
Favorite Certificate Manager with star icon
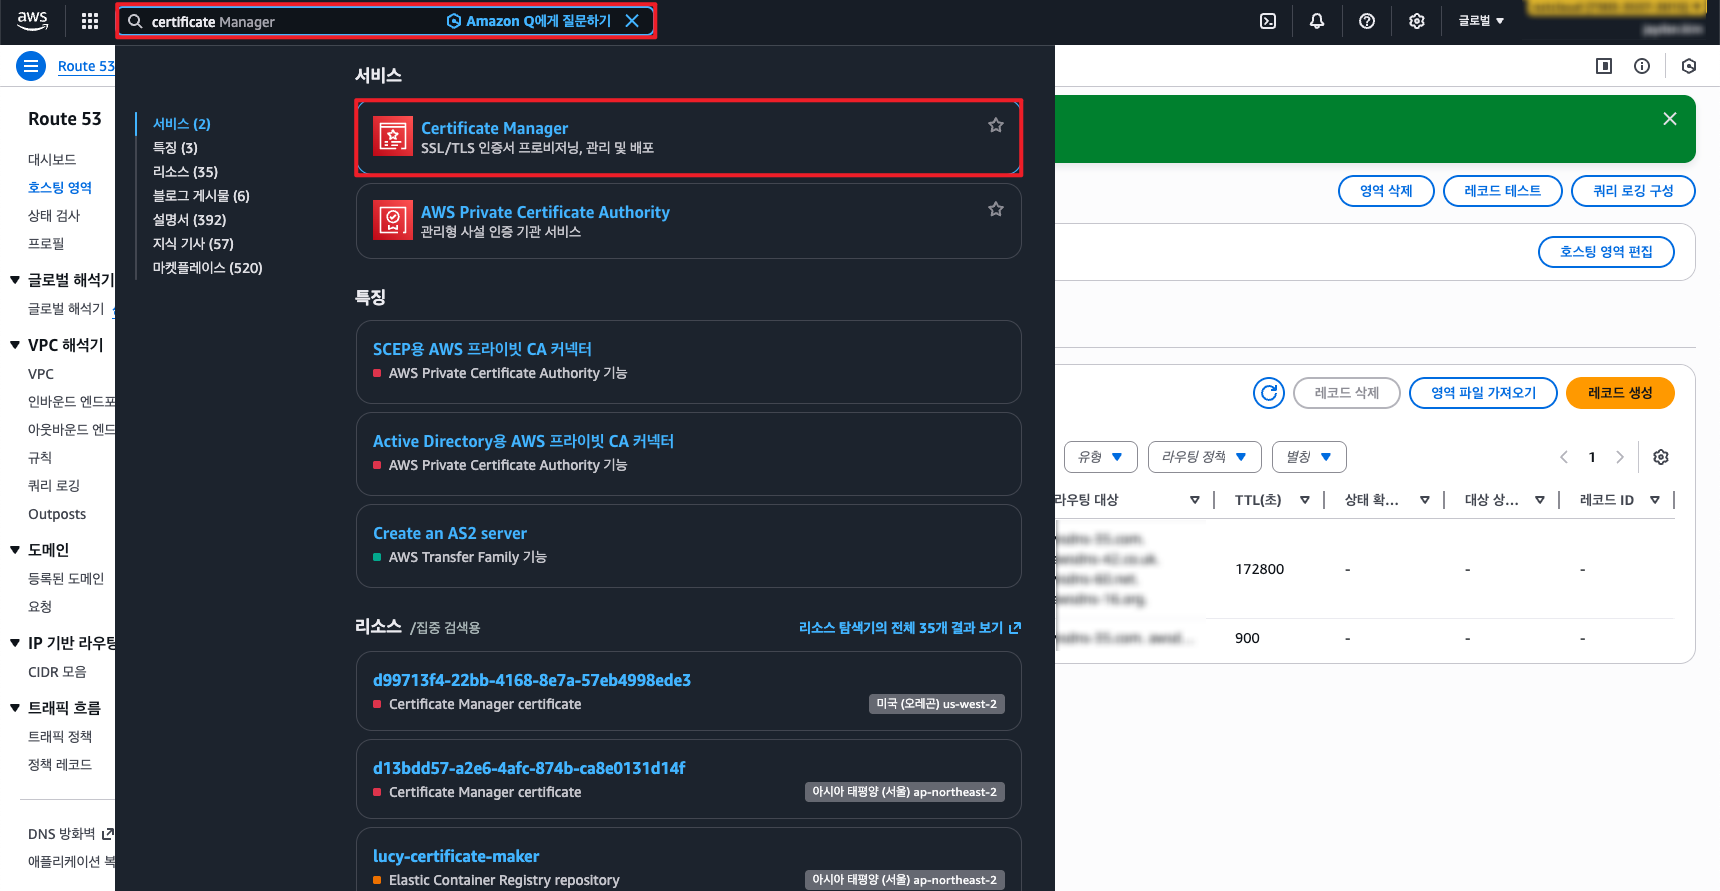coord(996,125)
